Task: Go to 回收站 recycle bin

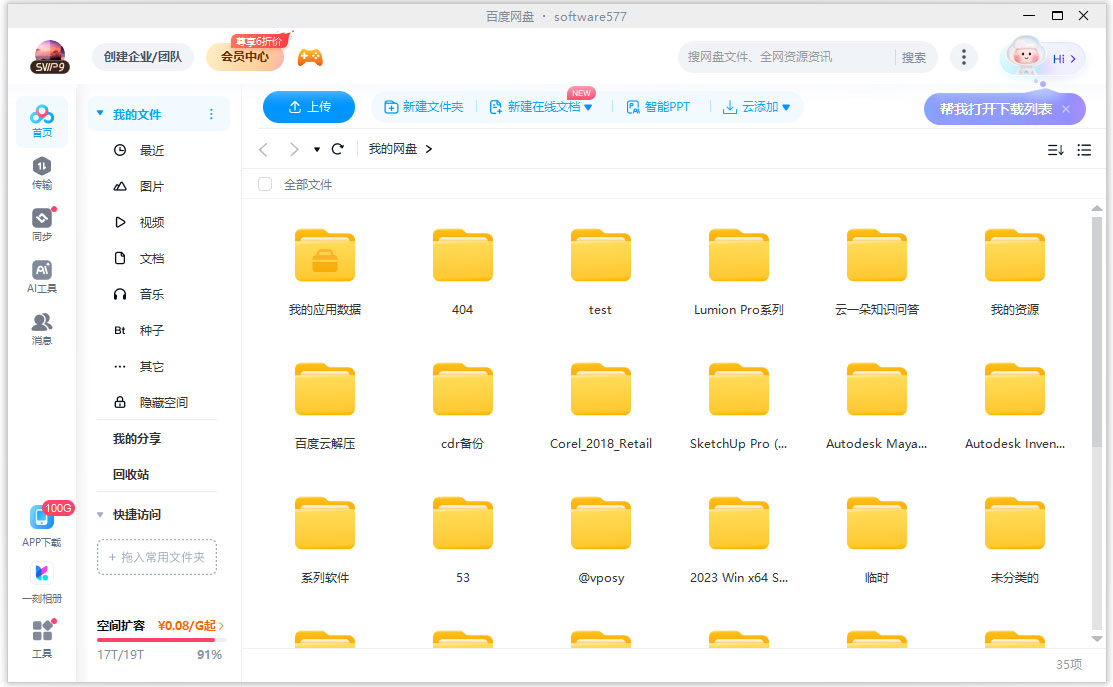Action: 131,474
